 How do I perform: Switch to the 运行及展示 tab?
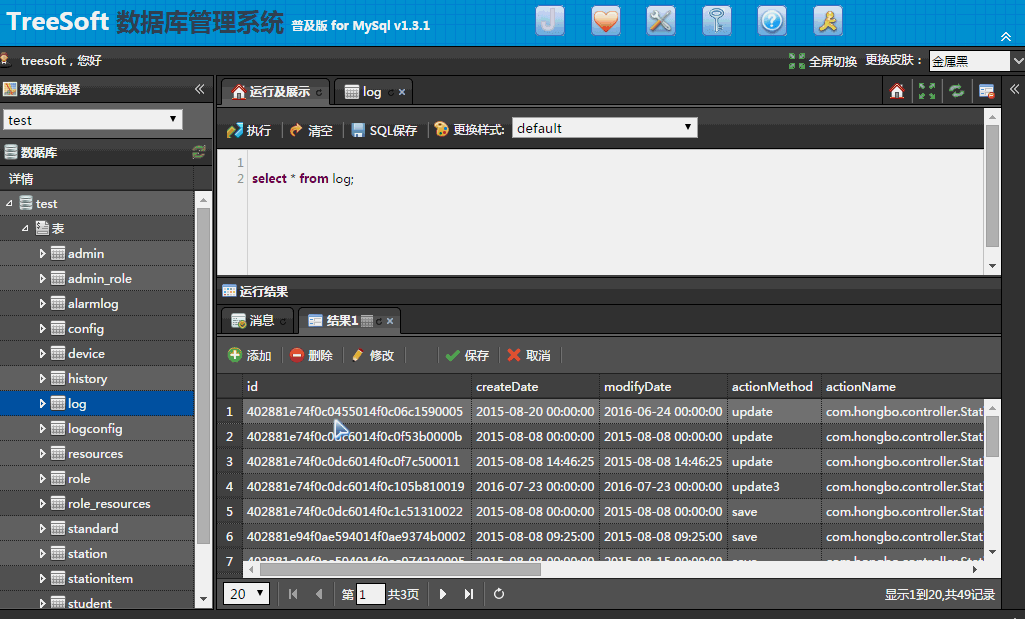(x=275, y=92)
